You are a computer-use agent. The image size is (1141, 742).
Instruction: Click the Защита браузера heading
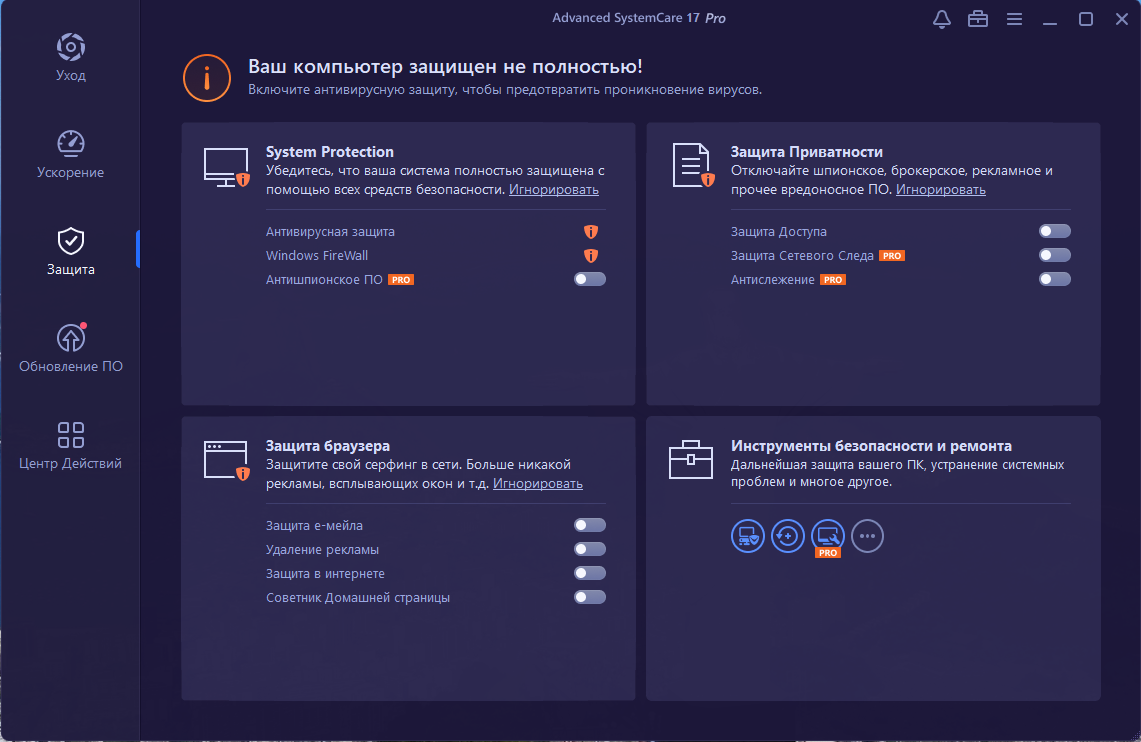(328, 445)
